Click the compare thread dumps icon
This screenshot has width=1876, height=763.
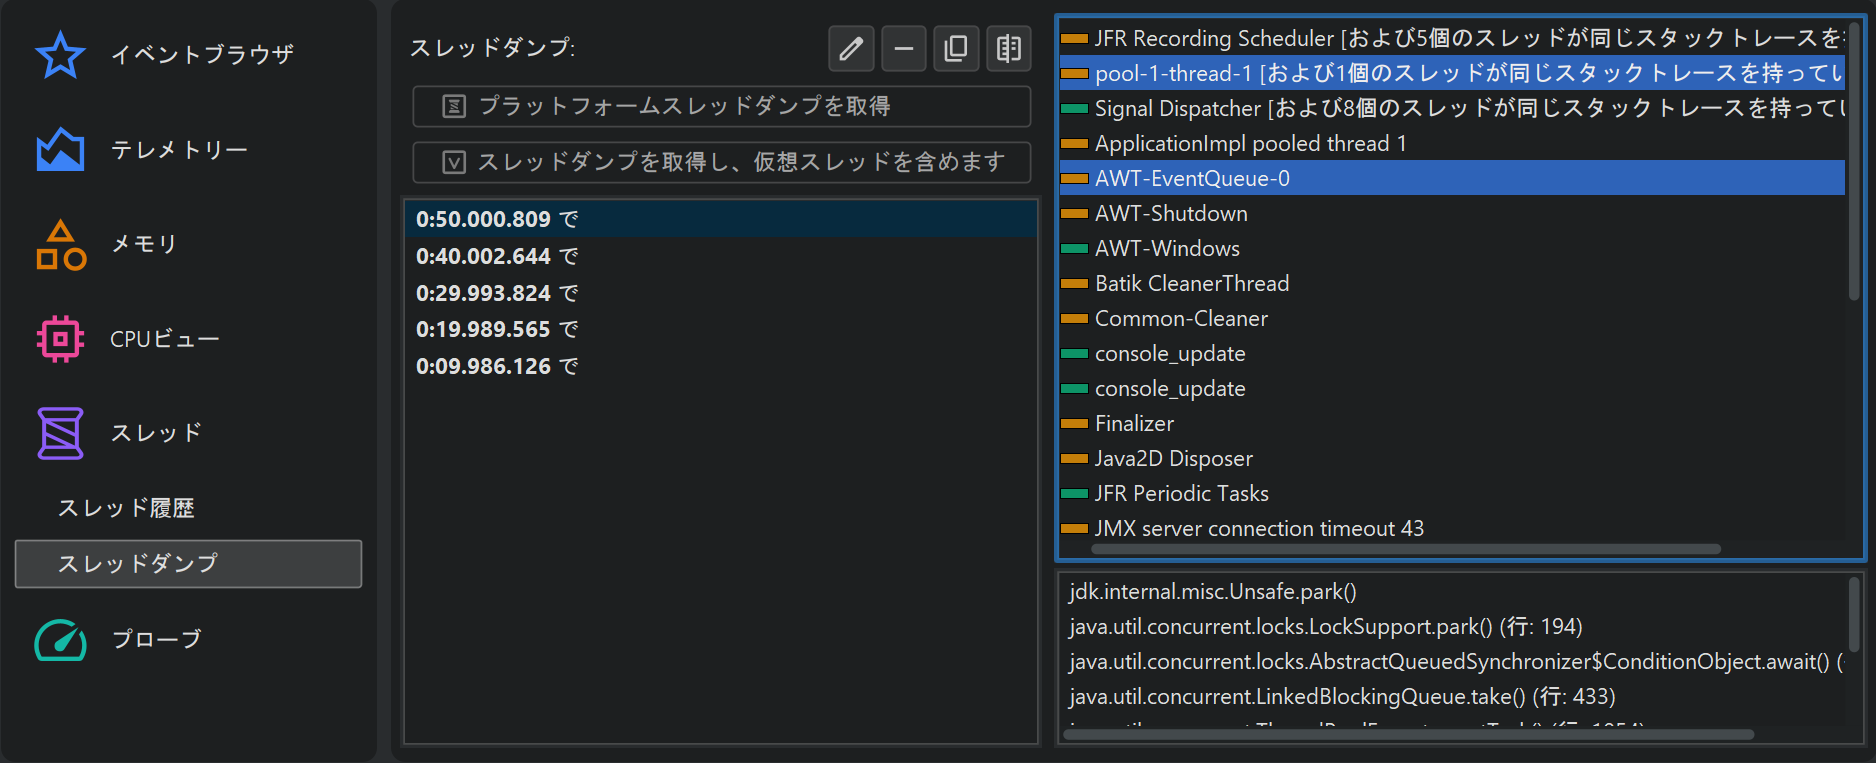pos(1008,48)
